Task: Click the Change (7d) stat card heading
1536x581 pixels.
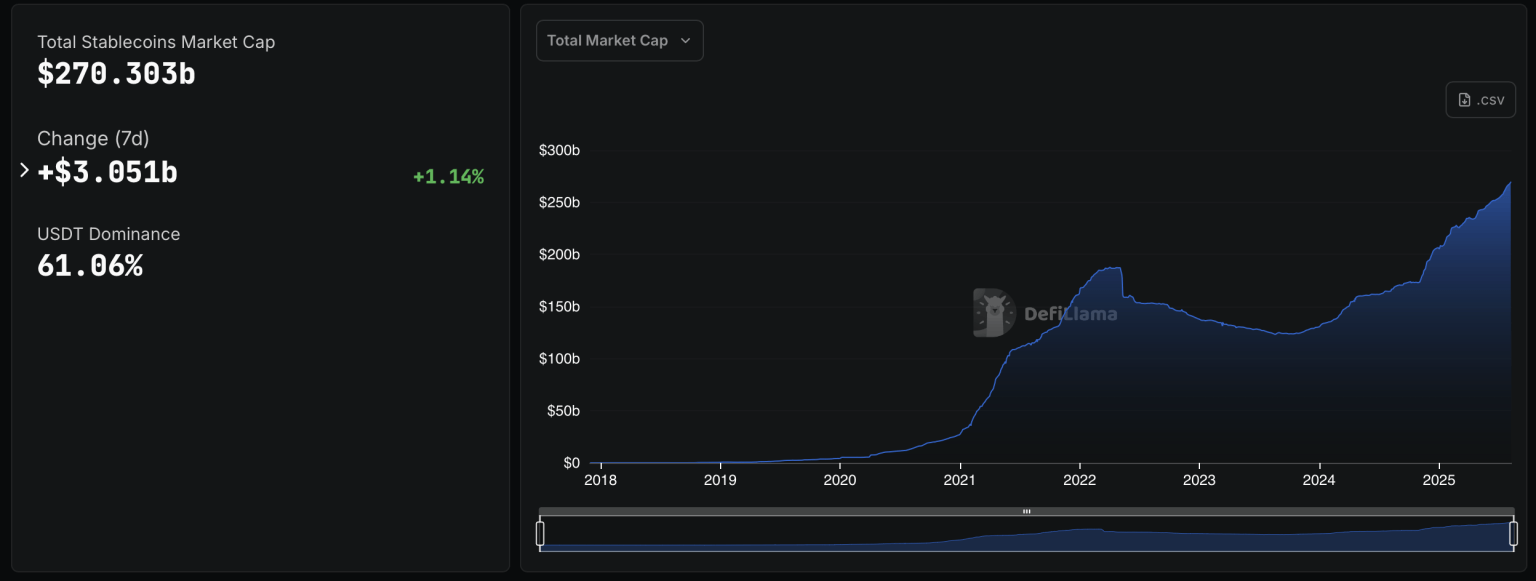Action: pyautogui.click(x=93, y=138)
